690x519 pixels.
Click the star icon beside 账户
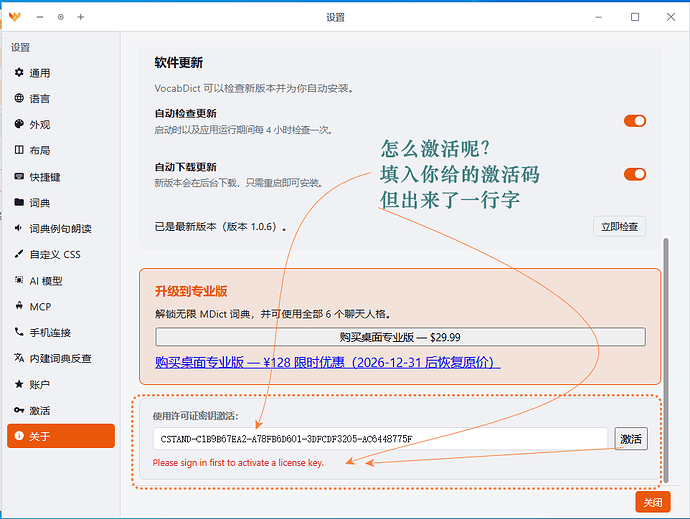[19, 384]
